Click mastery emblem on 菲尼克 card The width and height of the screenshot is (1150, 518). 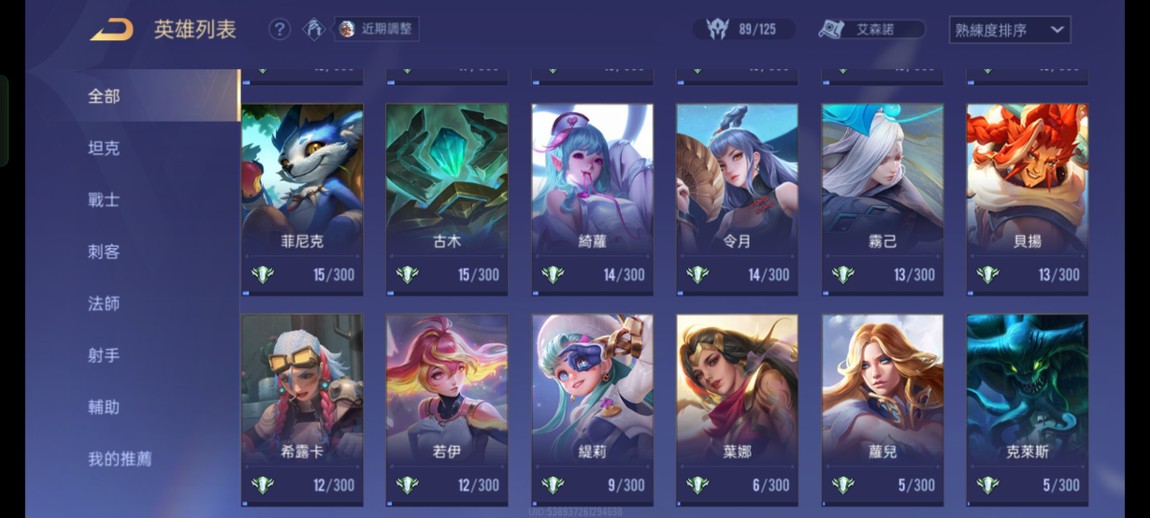tap(262, 275)
